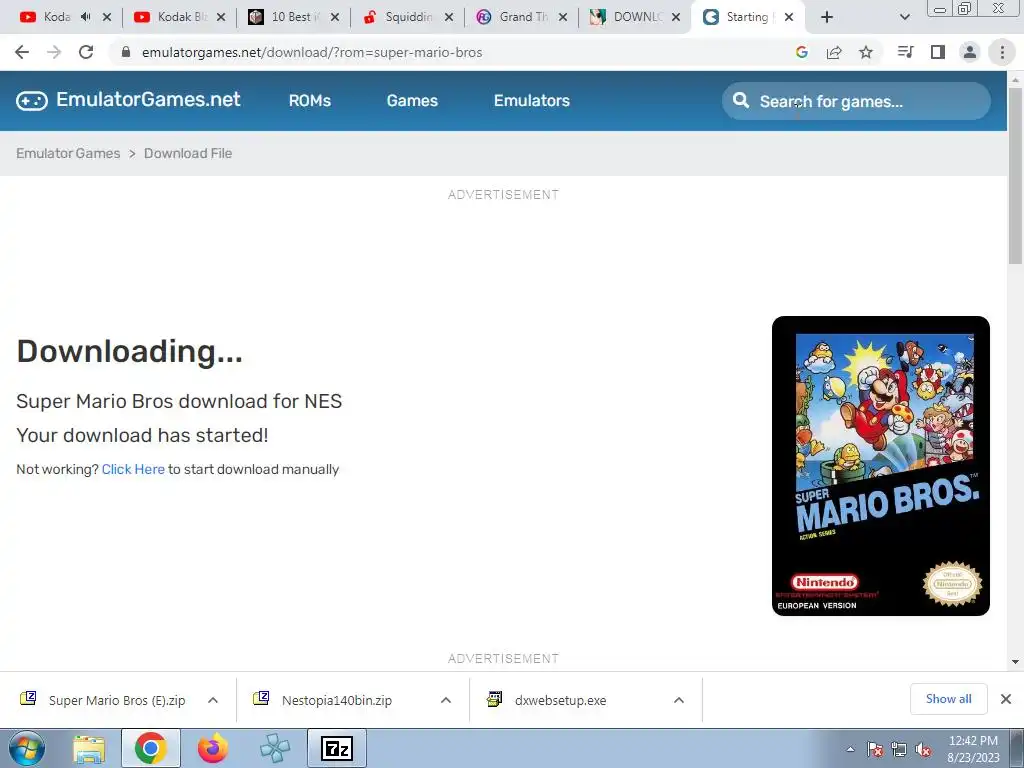Open the ROMs menu
Screen dimensions: 1024x768
(x=310, y=101)
